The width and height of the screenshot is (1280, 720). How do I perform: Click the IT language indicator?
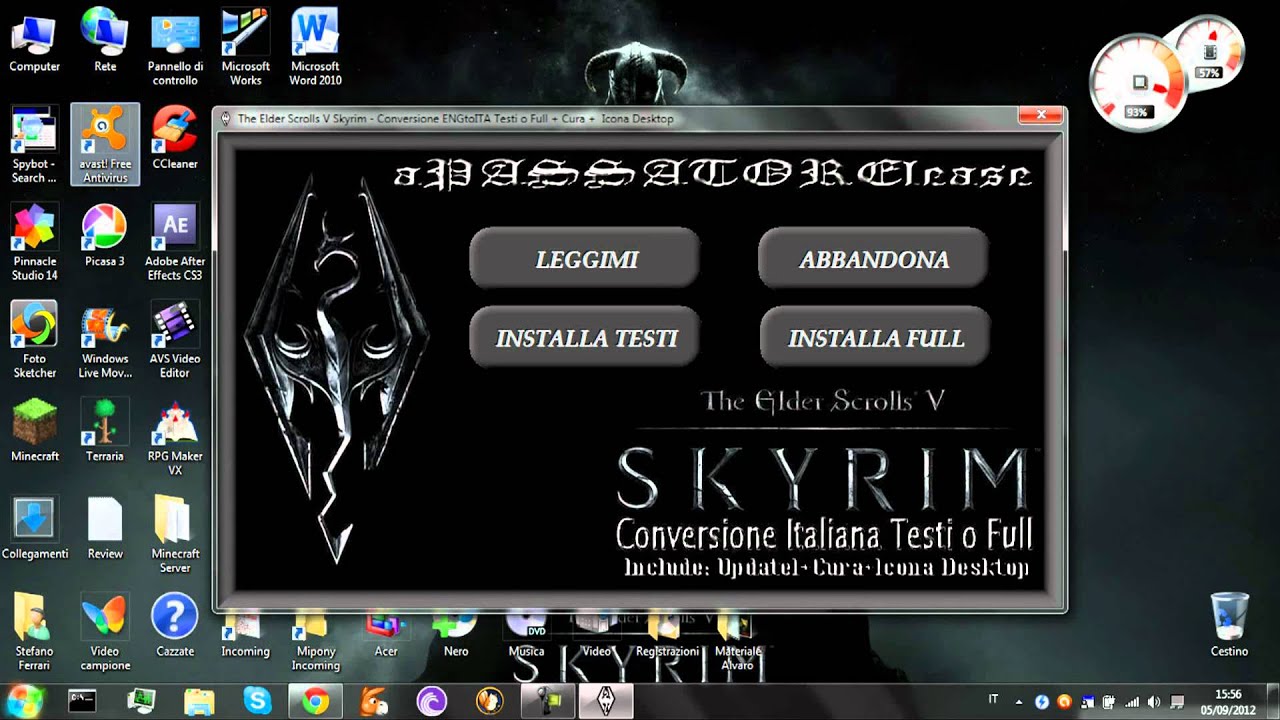click(993, 701)
